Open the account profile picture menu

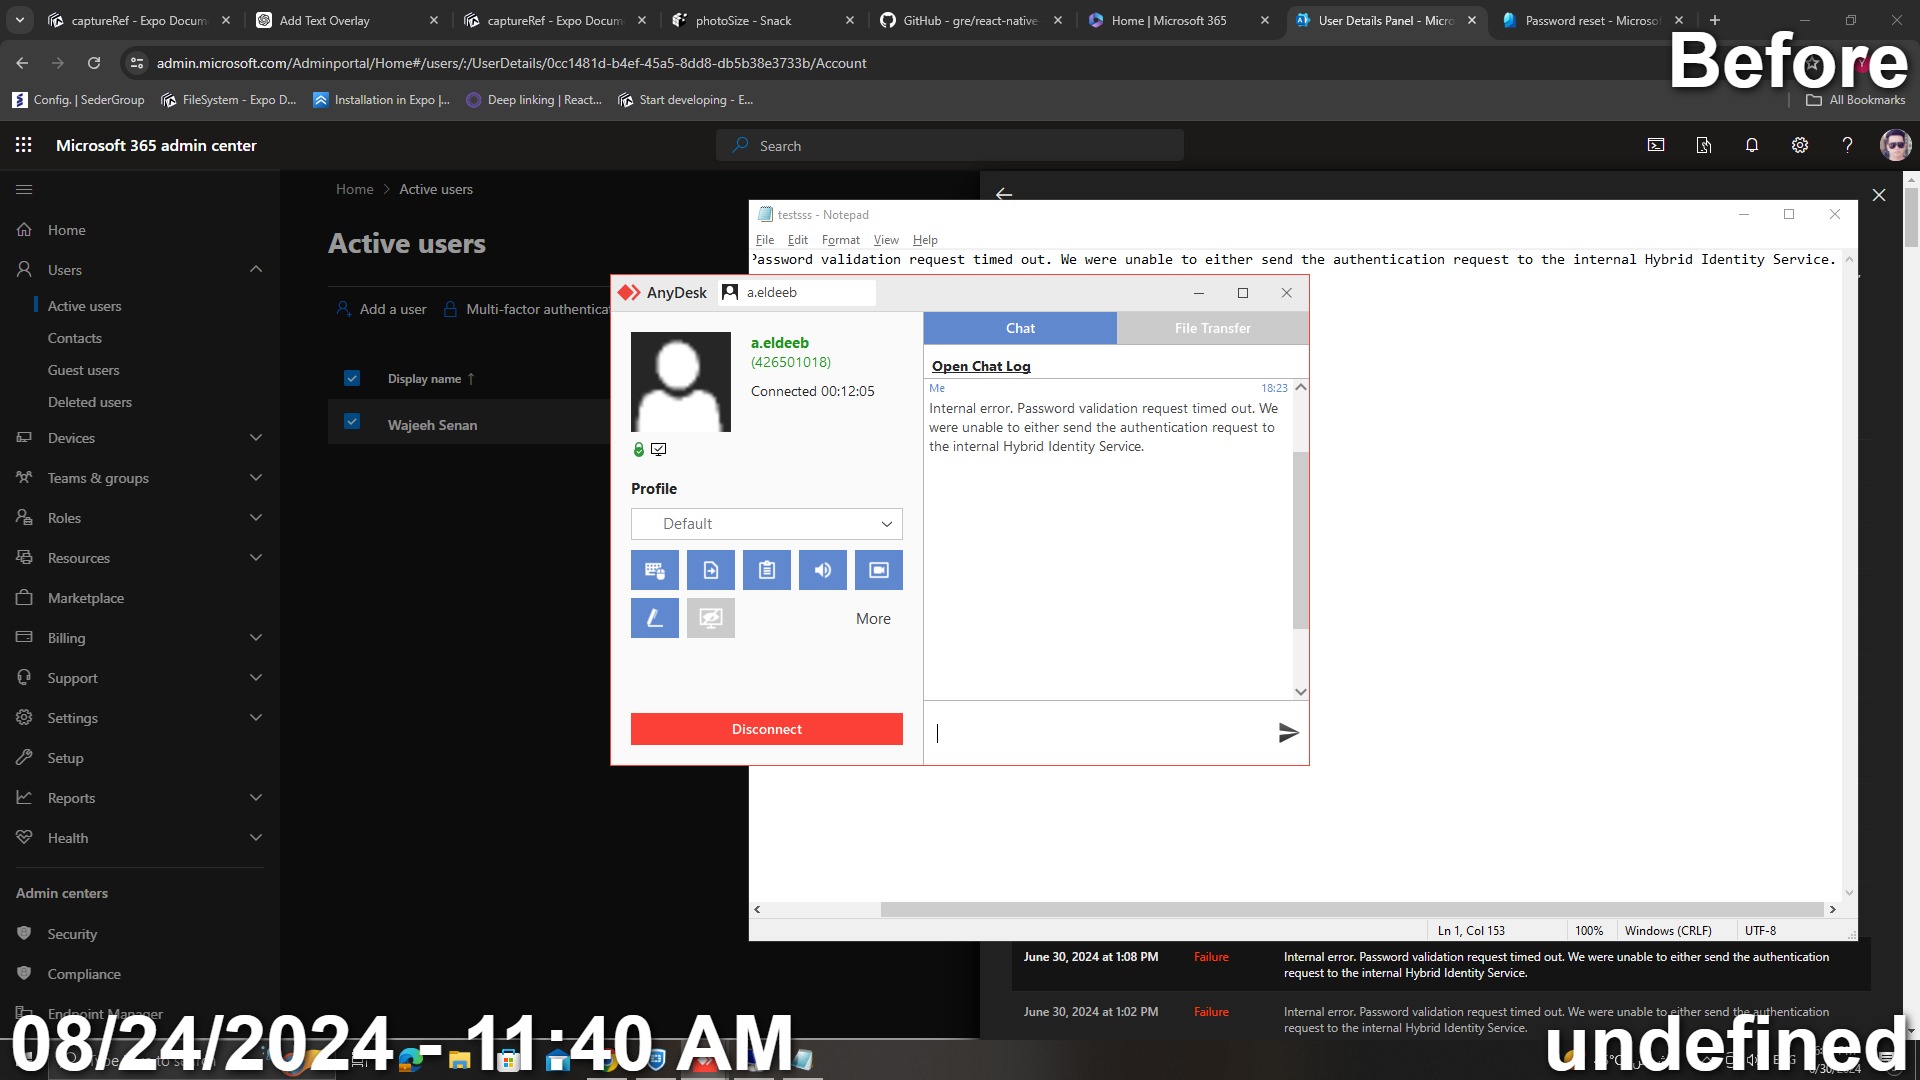[x=1895, y=145]
